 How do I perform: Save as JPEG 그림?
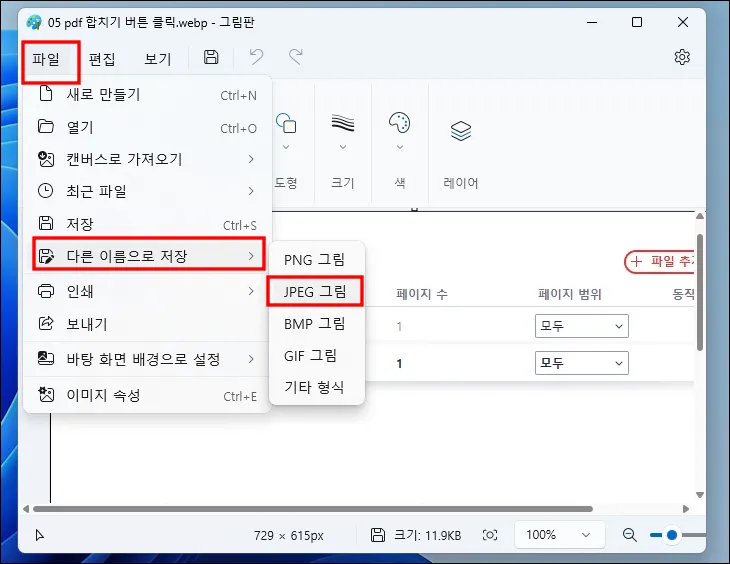(316, 292)
